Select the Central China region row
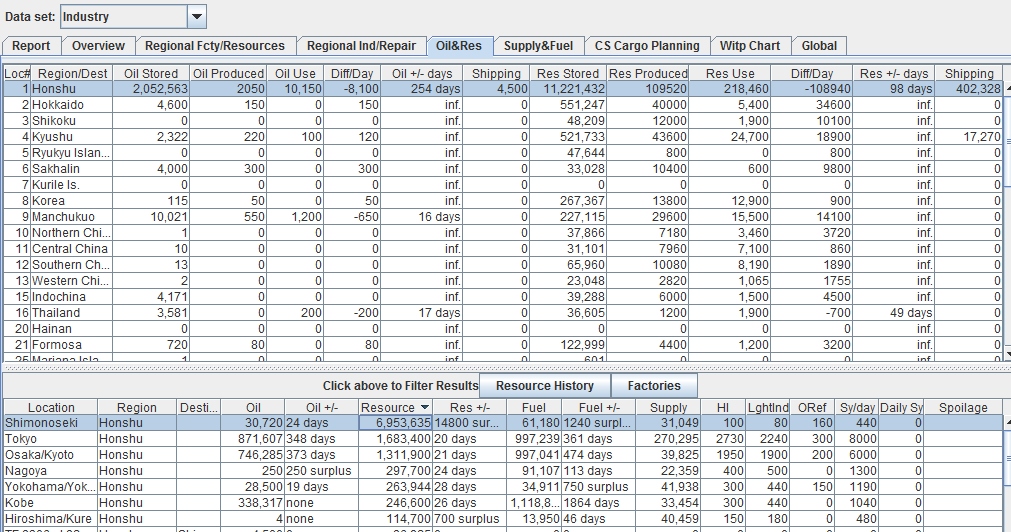 click(503, 249)
